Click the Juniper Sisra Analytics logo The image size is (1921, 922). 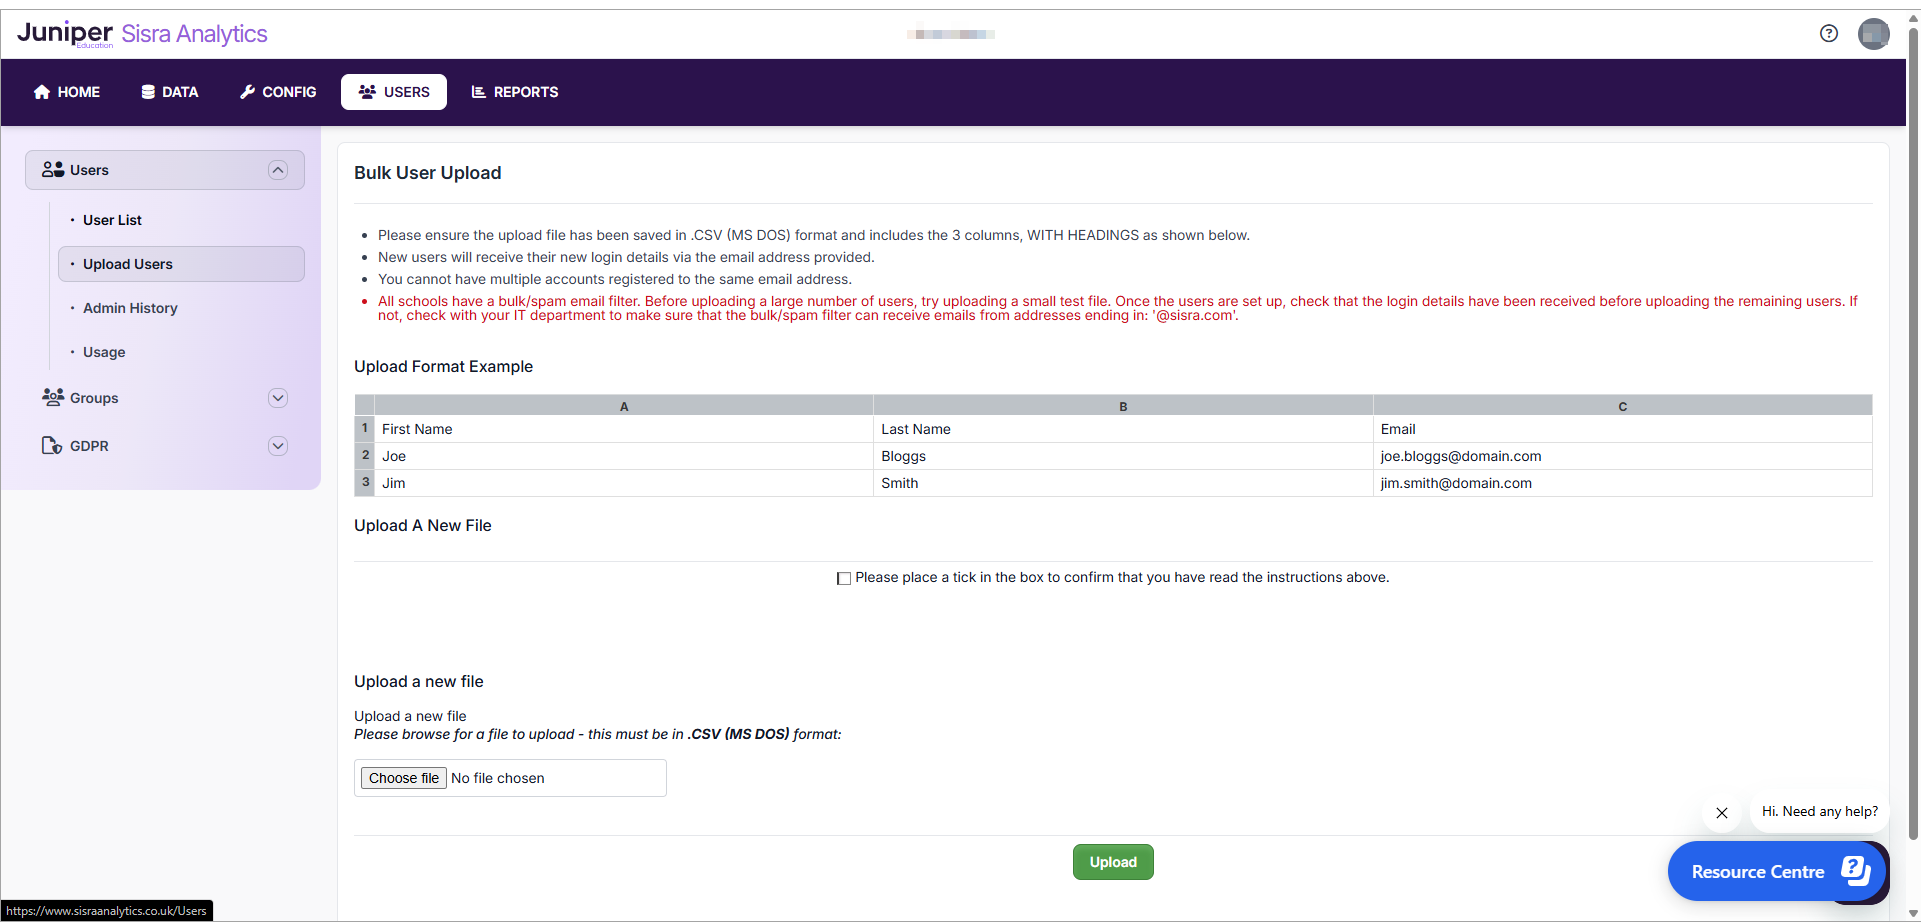click(142, 34)
